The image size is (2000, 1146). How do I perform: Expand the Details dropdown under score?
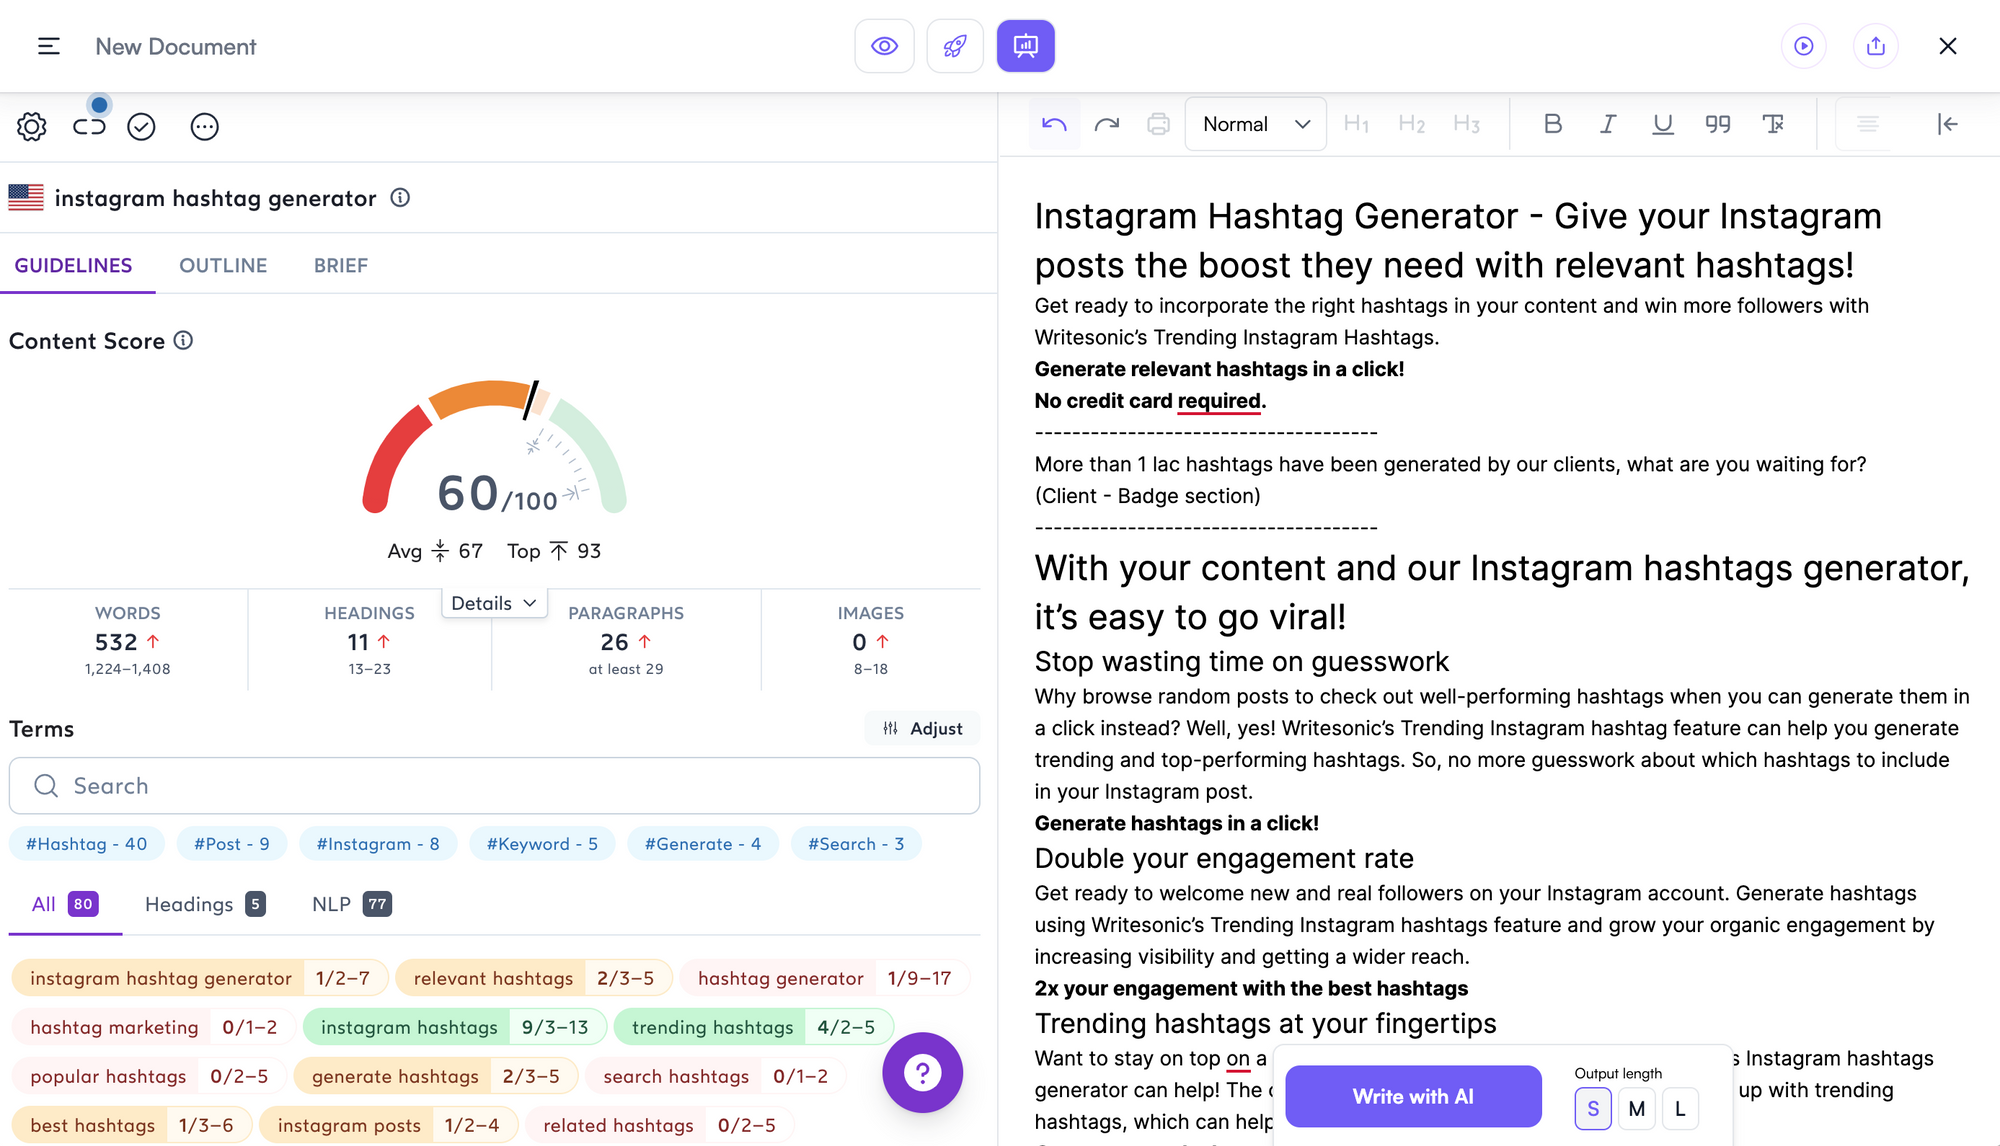tap(494, 603)
